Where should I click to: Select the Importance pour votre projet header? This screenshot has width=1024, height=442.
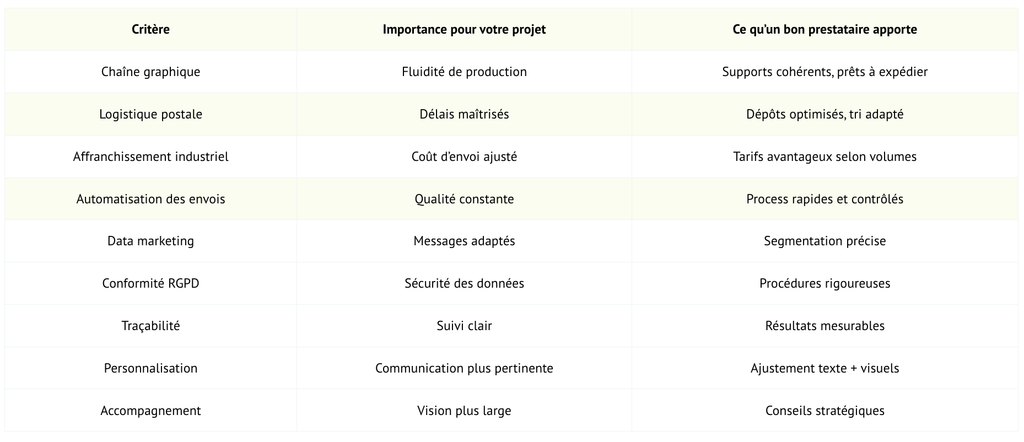coord(464,29)
